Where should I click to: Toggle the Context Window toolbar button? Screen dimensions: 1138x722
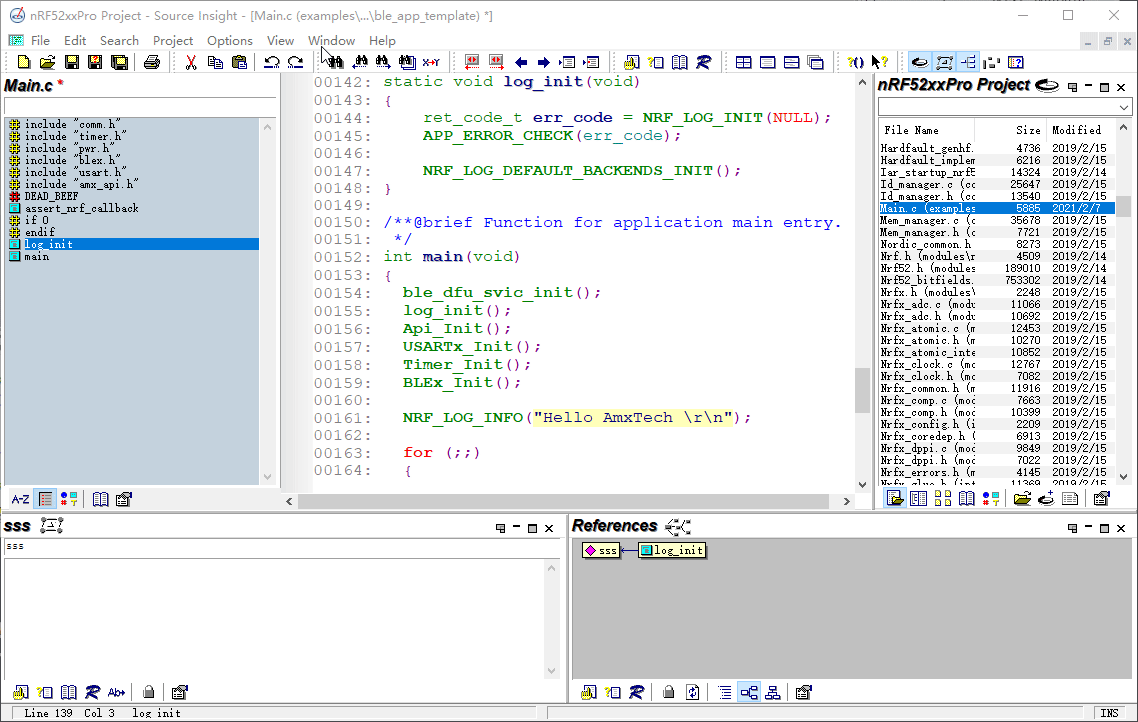(x=944, y=62)
